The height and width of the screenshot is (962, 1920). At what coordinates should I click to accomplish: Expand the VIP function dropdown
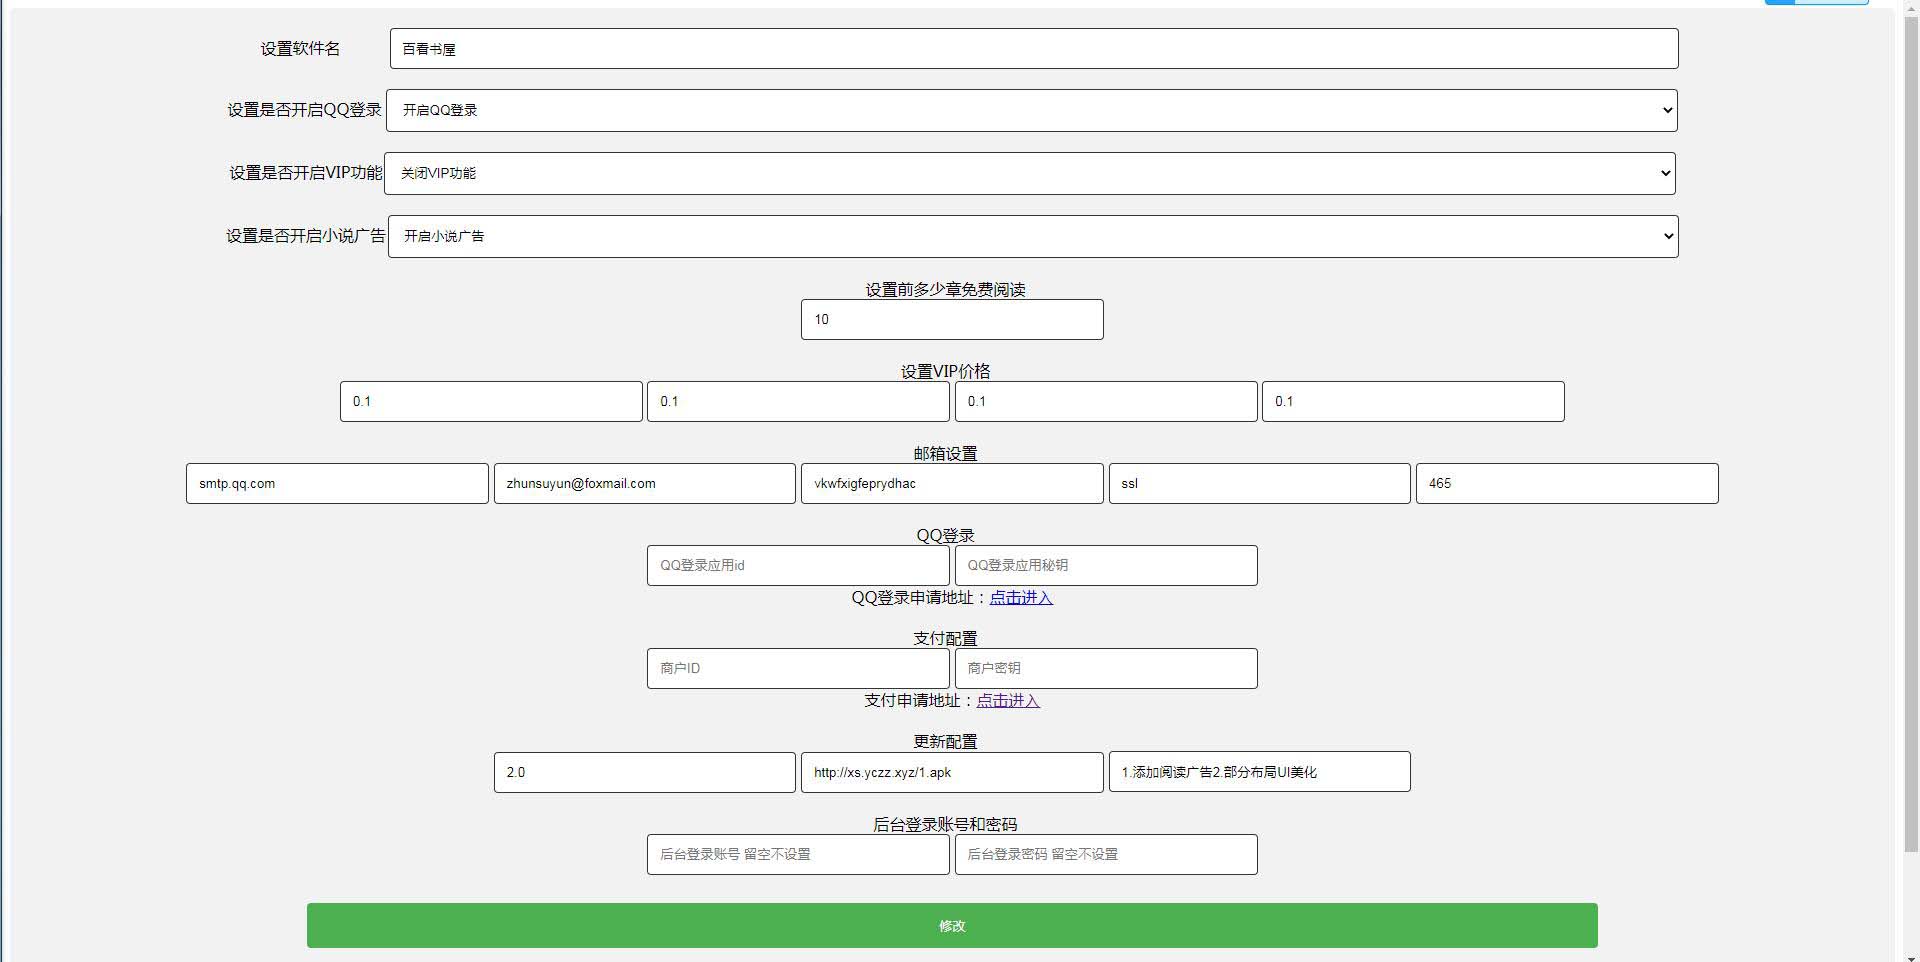point(1029,173)
